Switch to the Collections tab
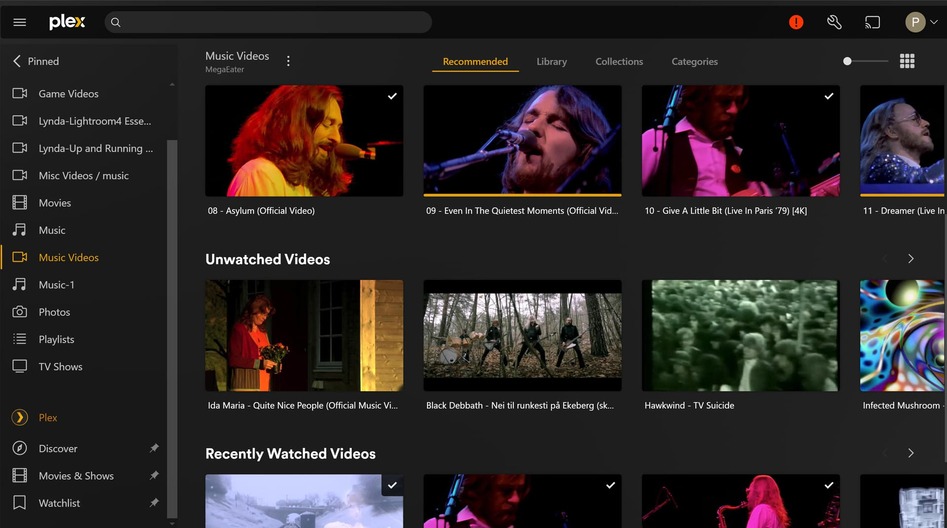 [619, 62]
